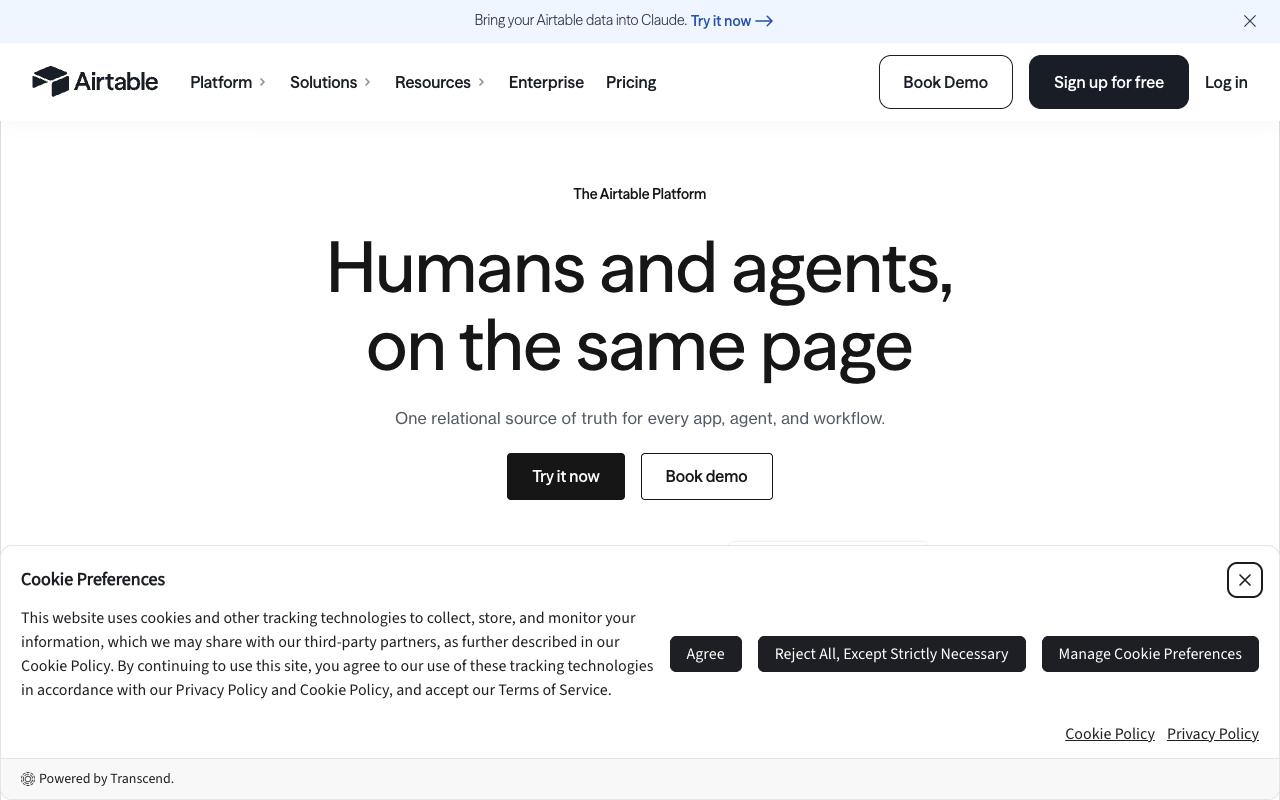This screenshot has height=800, width=1280.
Task: Agree to the cookie policy
Action: click(706, 654)
